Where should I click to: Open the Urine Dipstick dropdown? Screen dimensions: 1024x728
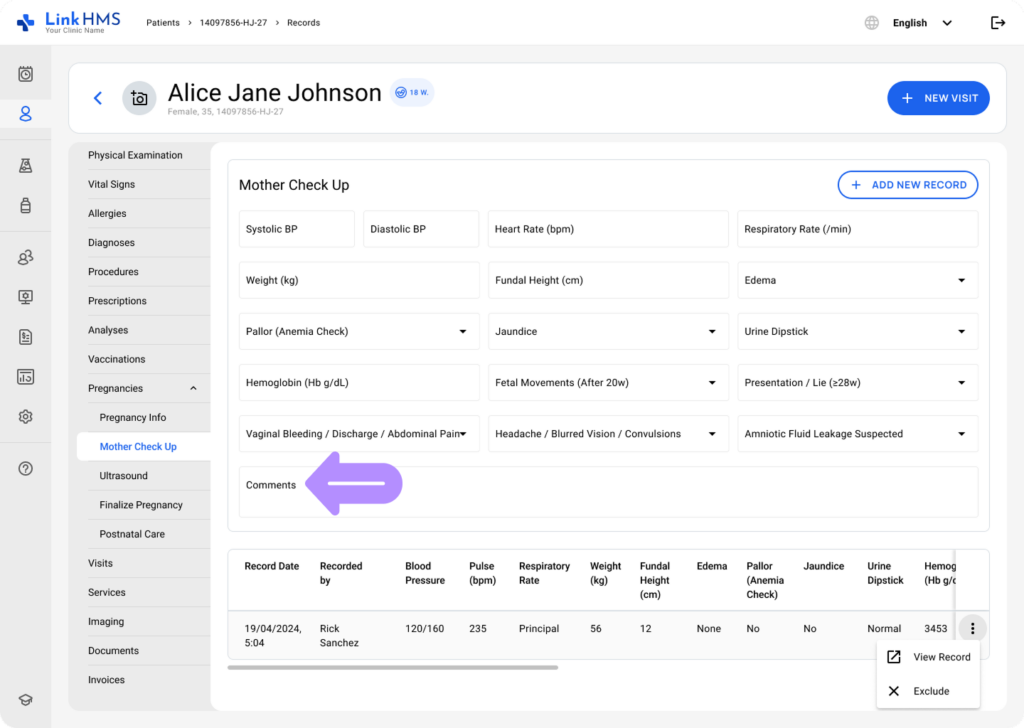coord(857,332)
